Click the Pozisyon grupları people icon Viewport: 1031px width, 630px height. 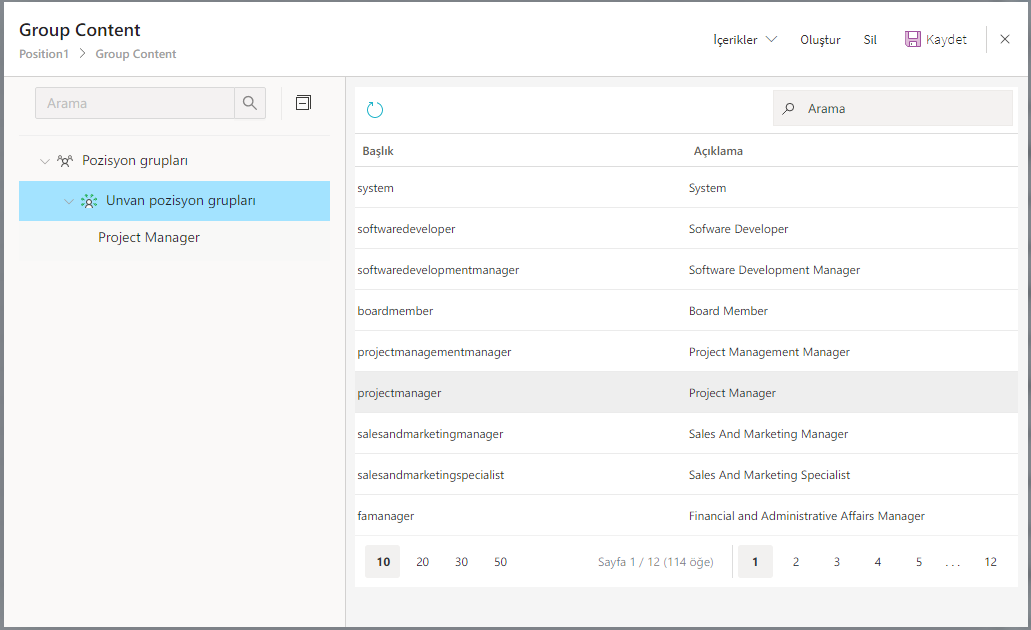pyautogui.click(x=66, y=160)
